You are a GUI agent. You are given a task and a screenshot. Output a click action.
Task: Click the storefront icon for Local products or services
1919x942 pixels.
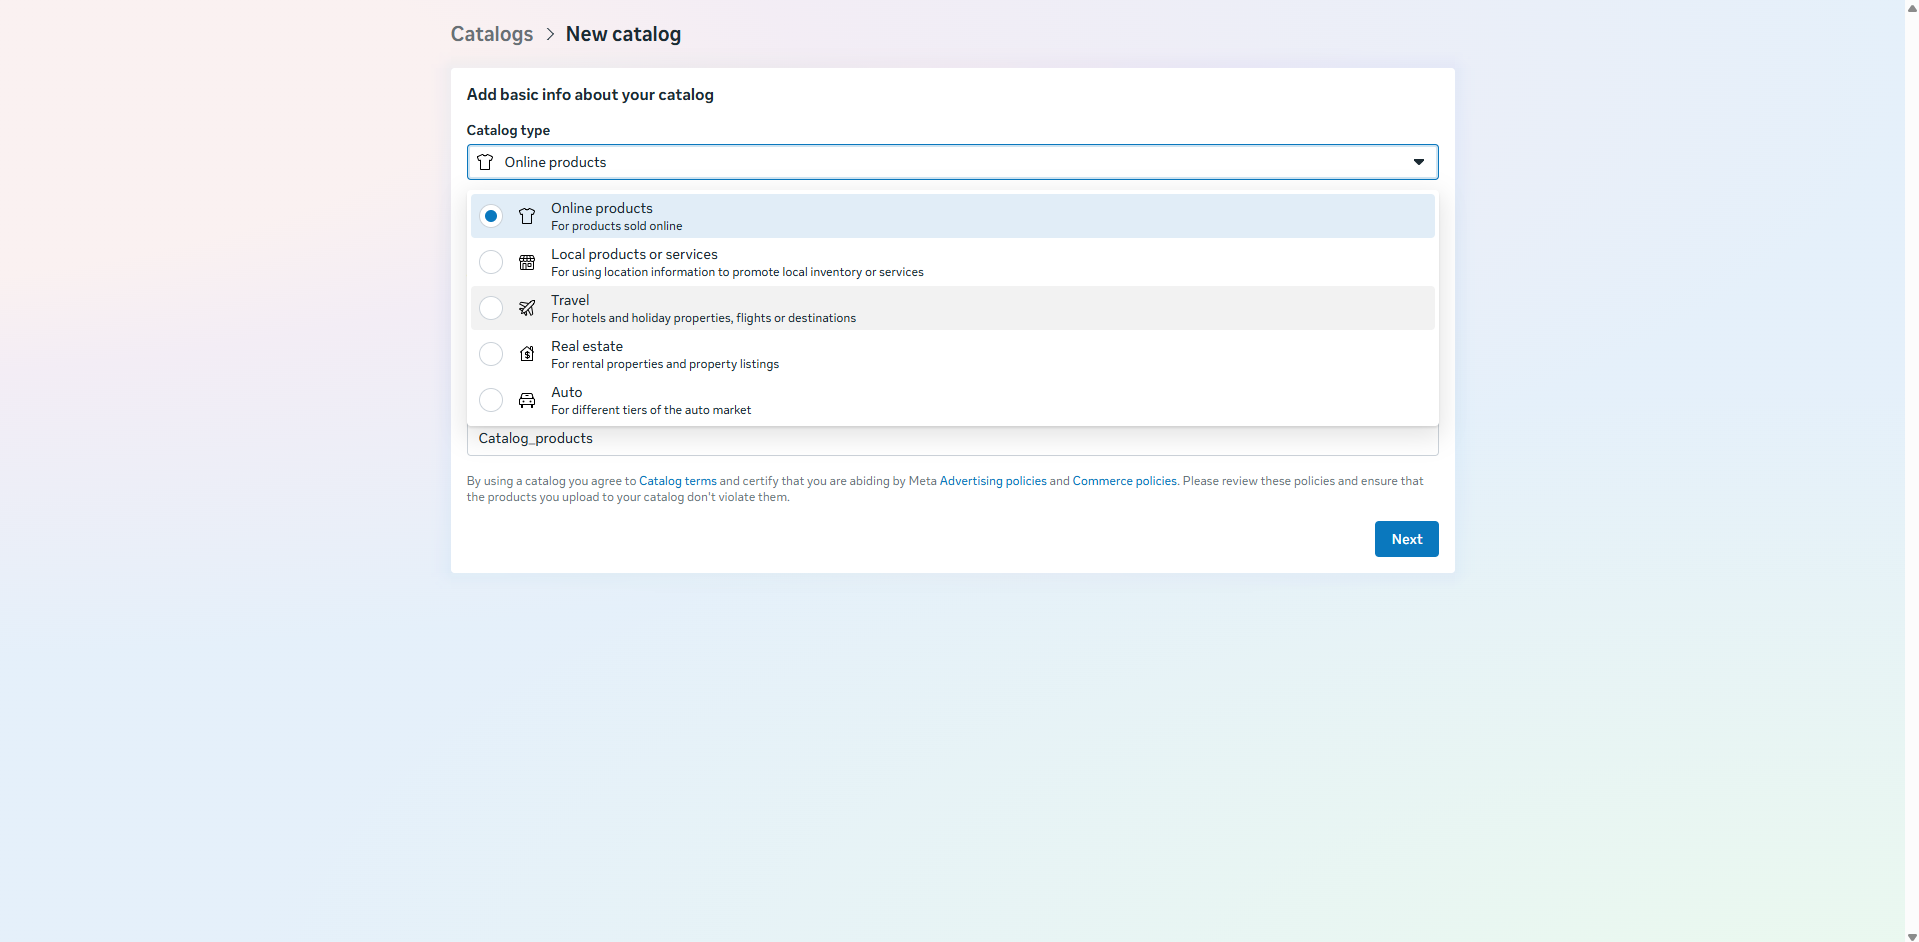coord(527,262)
